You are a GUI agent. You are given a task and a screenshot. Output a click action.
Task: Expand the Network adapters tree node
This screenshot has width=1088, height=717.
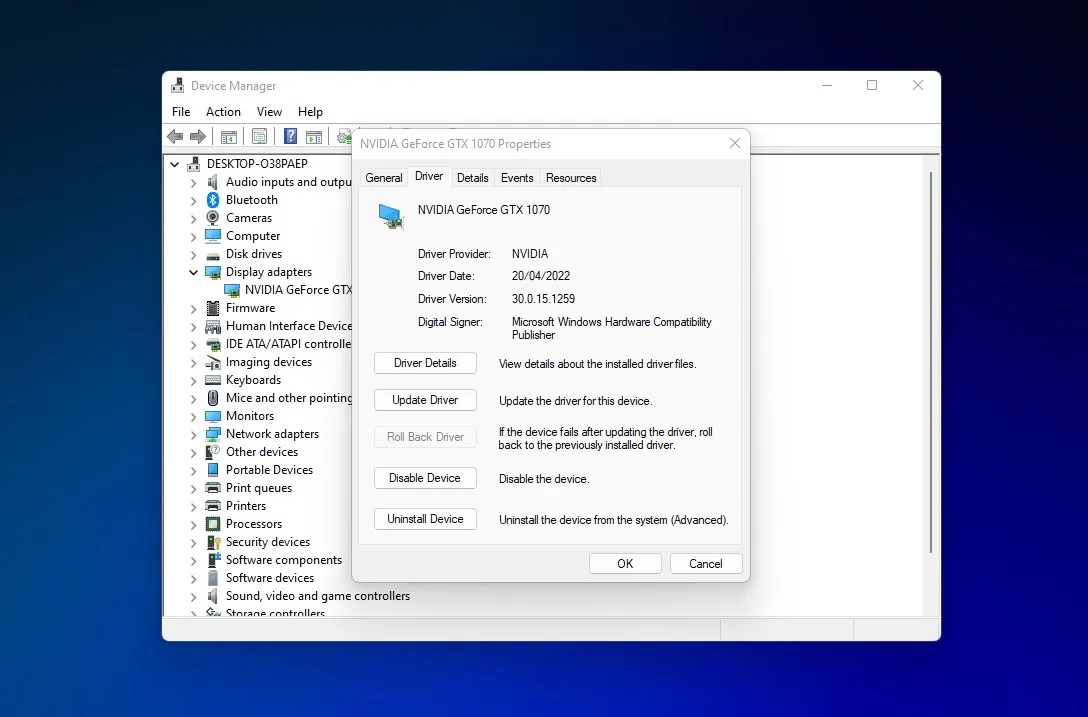(194, 433)
